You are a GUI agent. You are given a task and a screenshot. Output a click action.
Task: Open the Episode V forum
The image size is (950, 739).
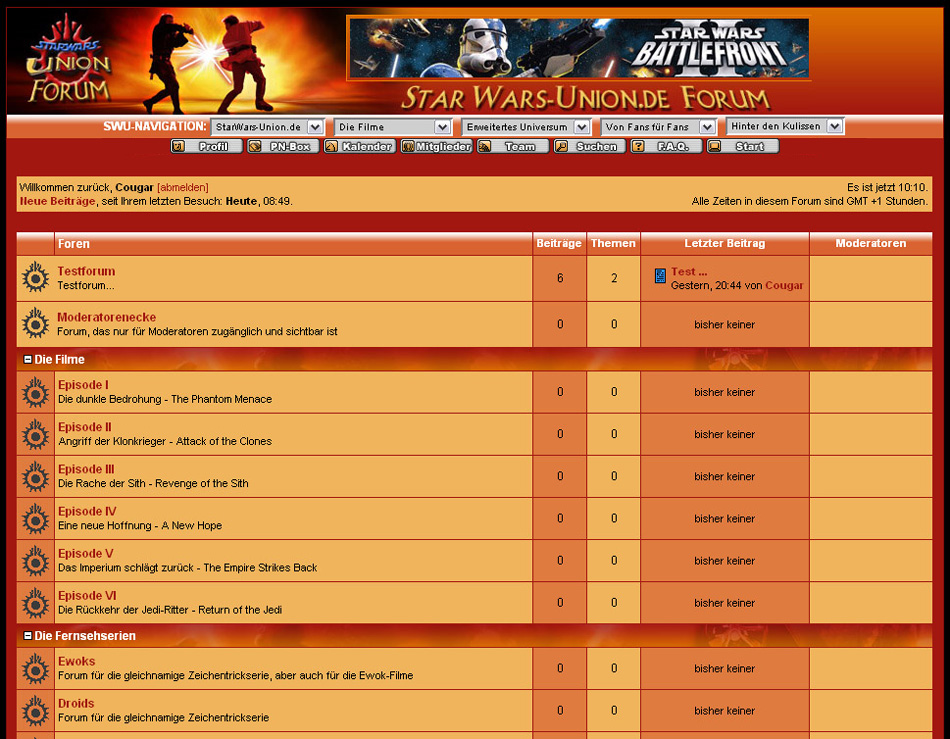click(x=85, y=553)
